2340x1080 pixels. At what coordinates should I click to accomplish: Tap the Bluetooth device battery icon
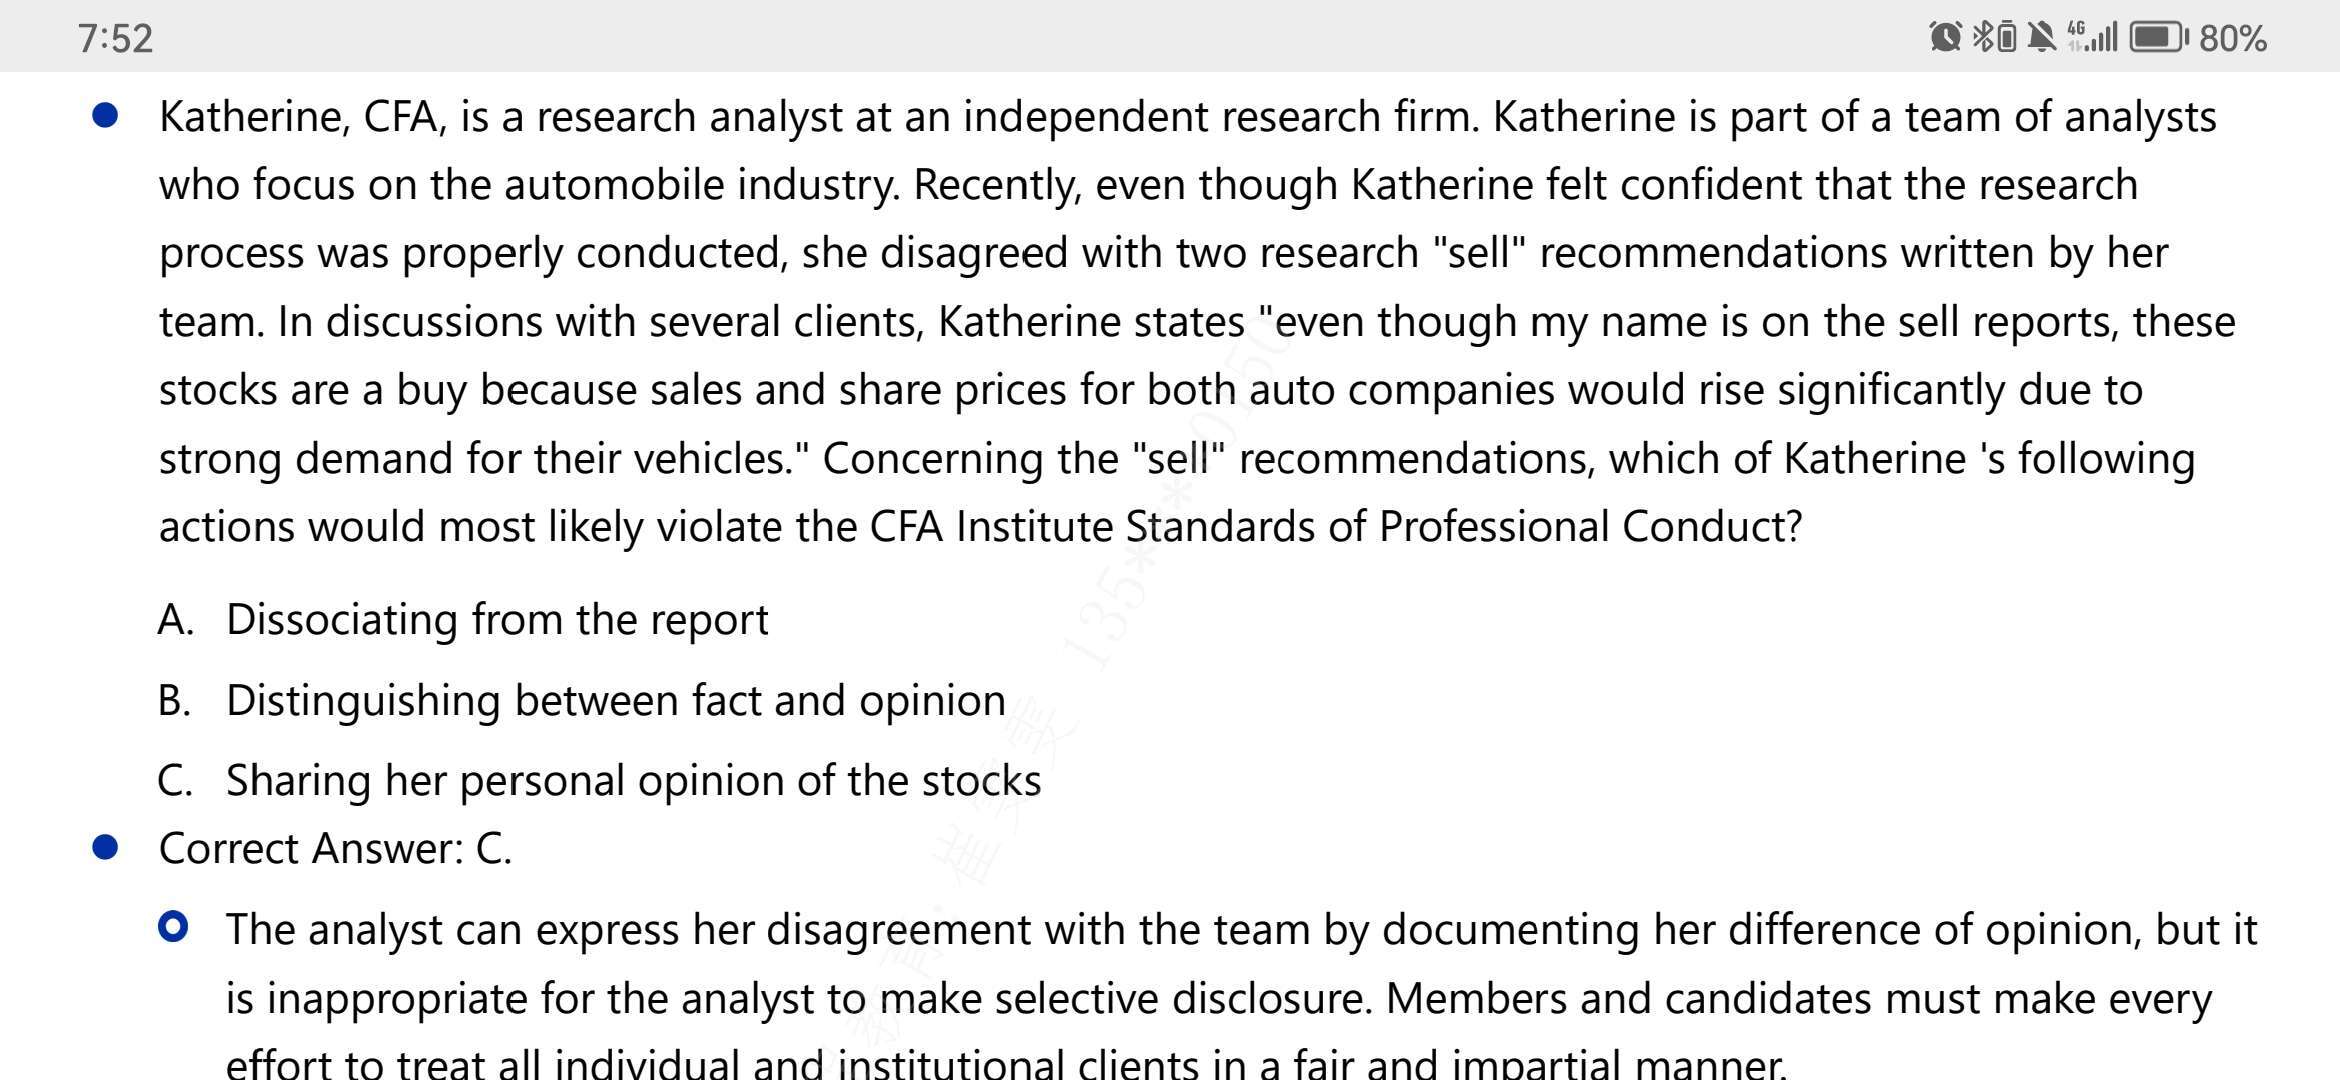[x=2006, y=37]
